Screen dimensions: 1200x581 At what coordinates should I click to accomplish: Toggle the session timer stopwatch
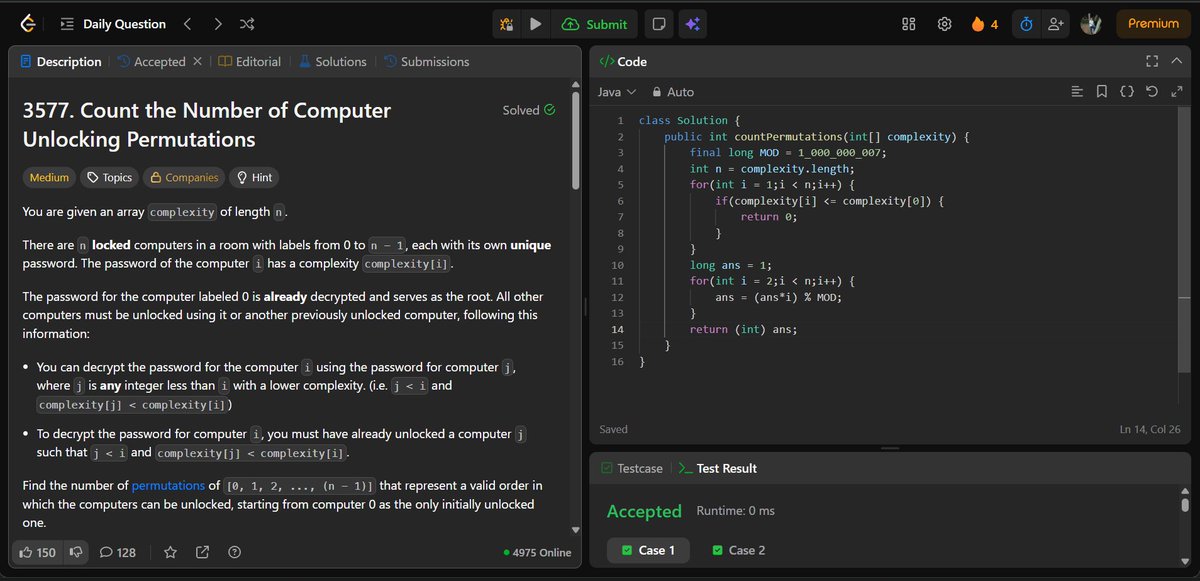tap(1026, 23)
